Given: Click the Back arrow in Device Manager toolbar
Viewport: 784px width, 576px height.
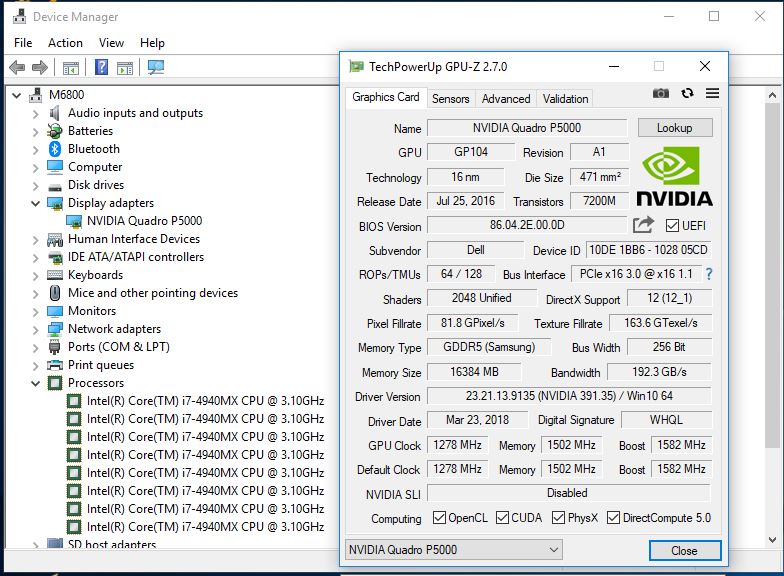Looking at the screenshot, I should coord(18,67).
